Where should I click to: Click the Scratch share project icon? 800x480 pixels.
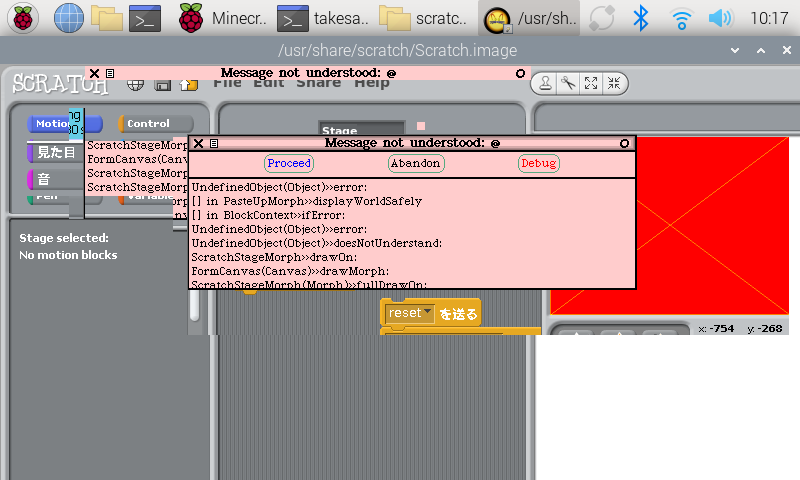[x=189, y=85]
